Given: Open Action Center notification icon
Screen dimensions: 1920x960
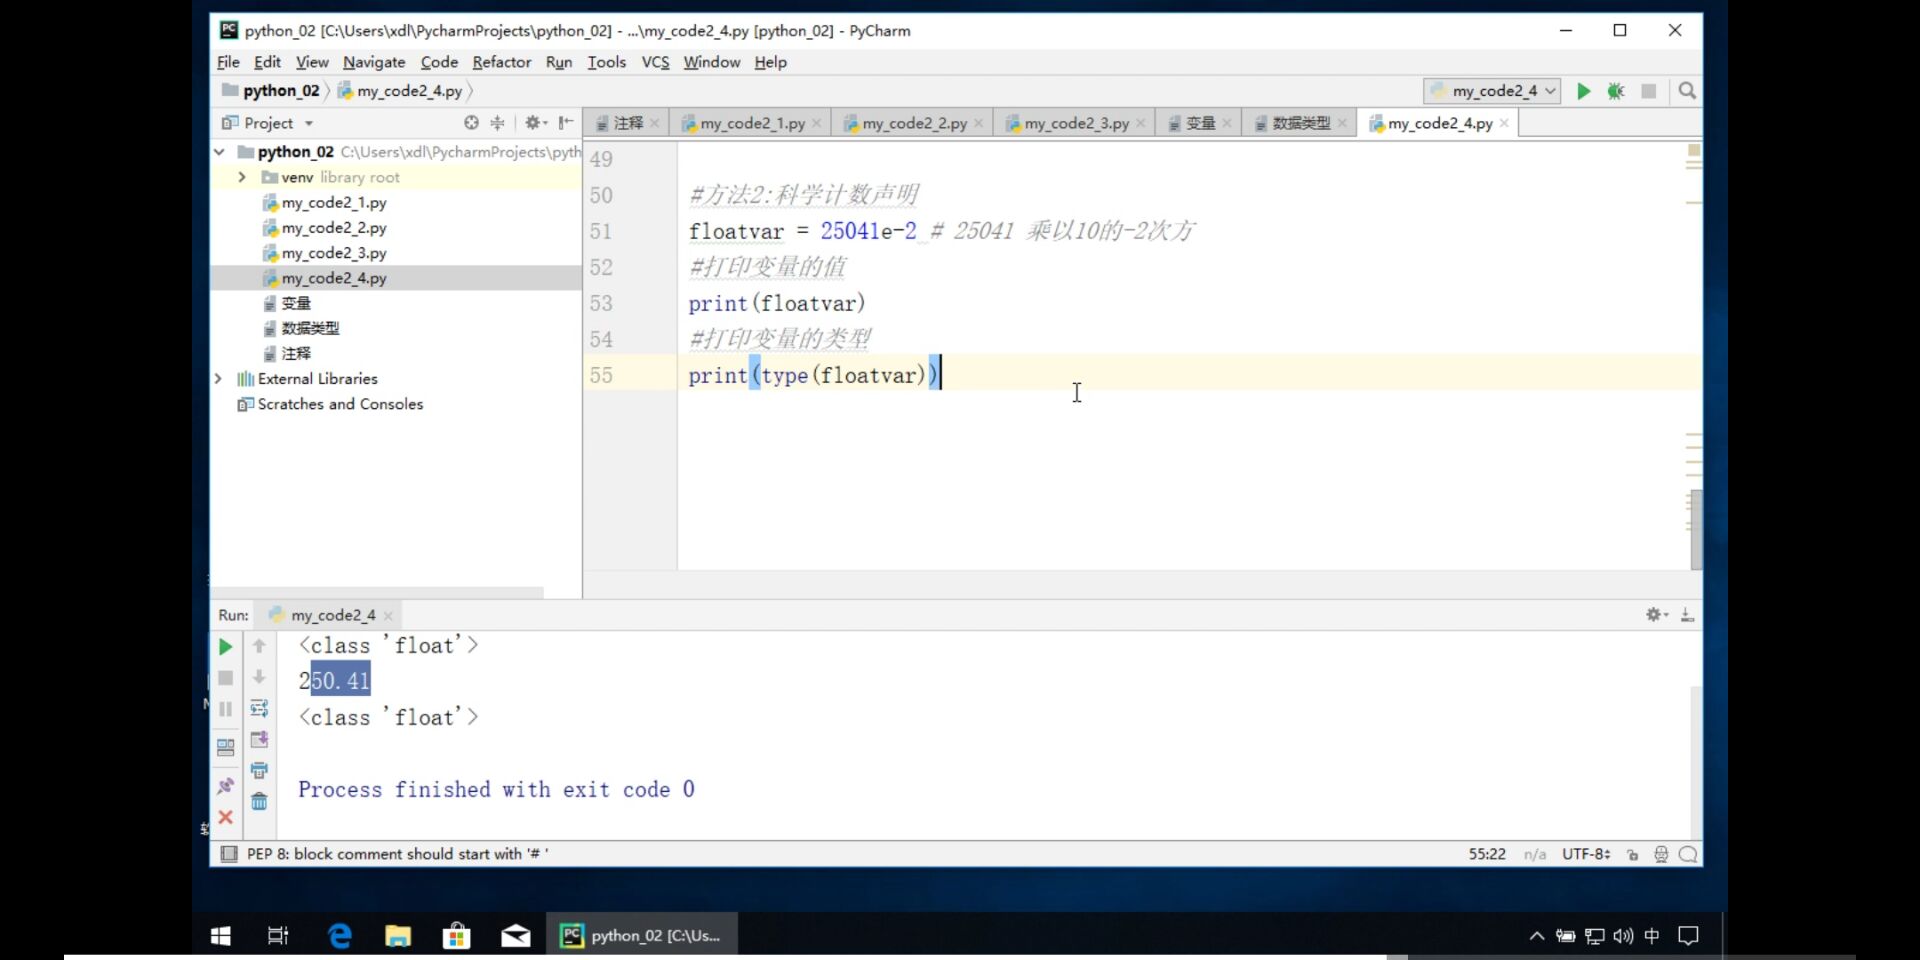Looking at the screenshot, I should [x=1689, y=936].
